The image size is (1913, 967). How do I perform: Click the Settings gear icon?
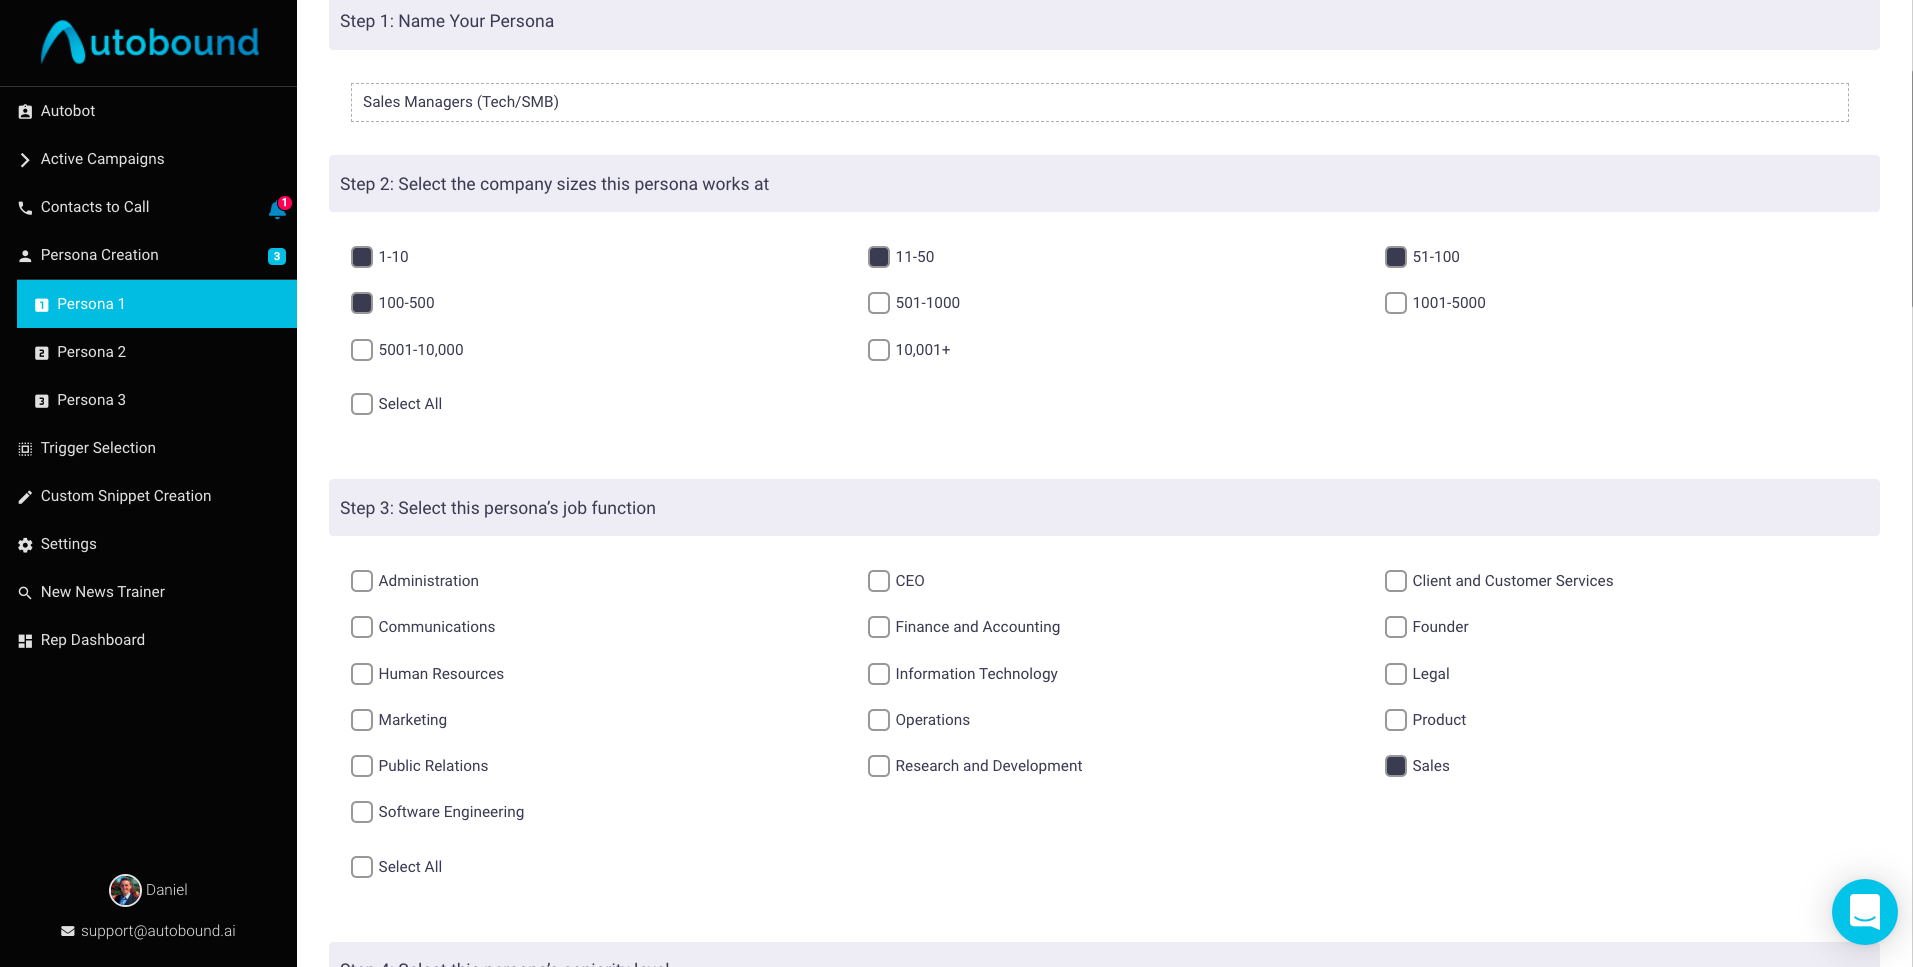tap(25, 545)
